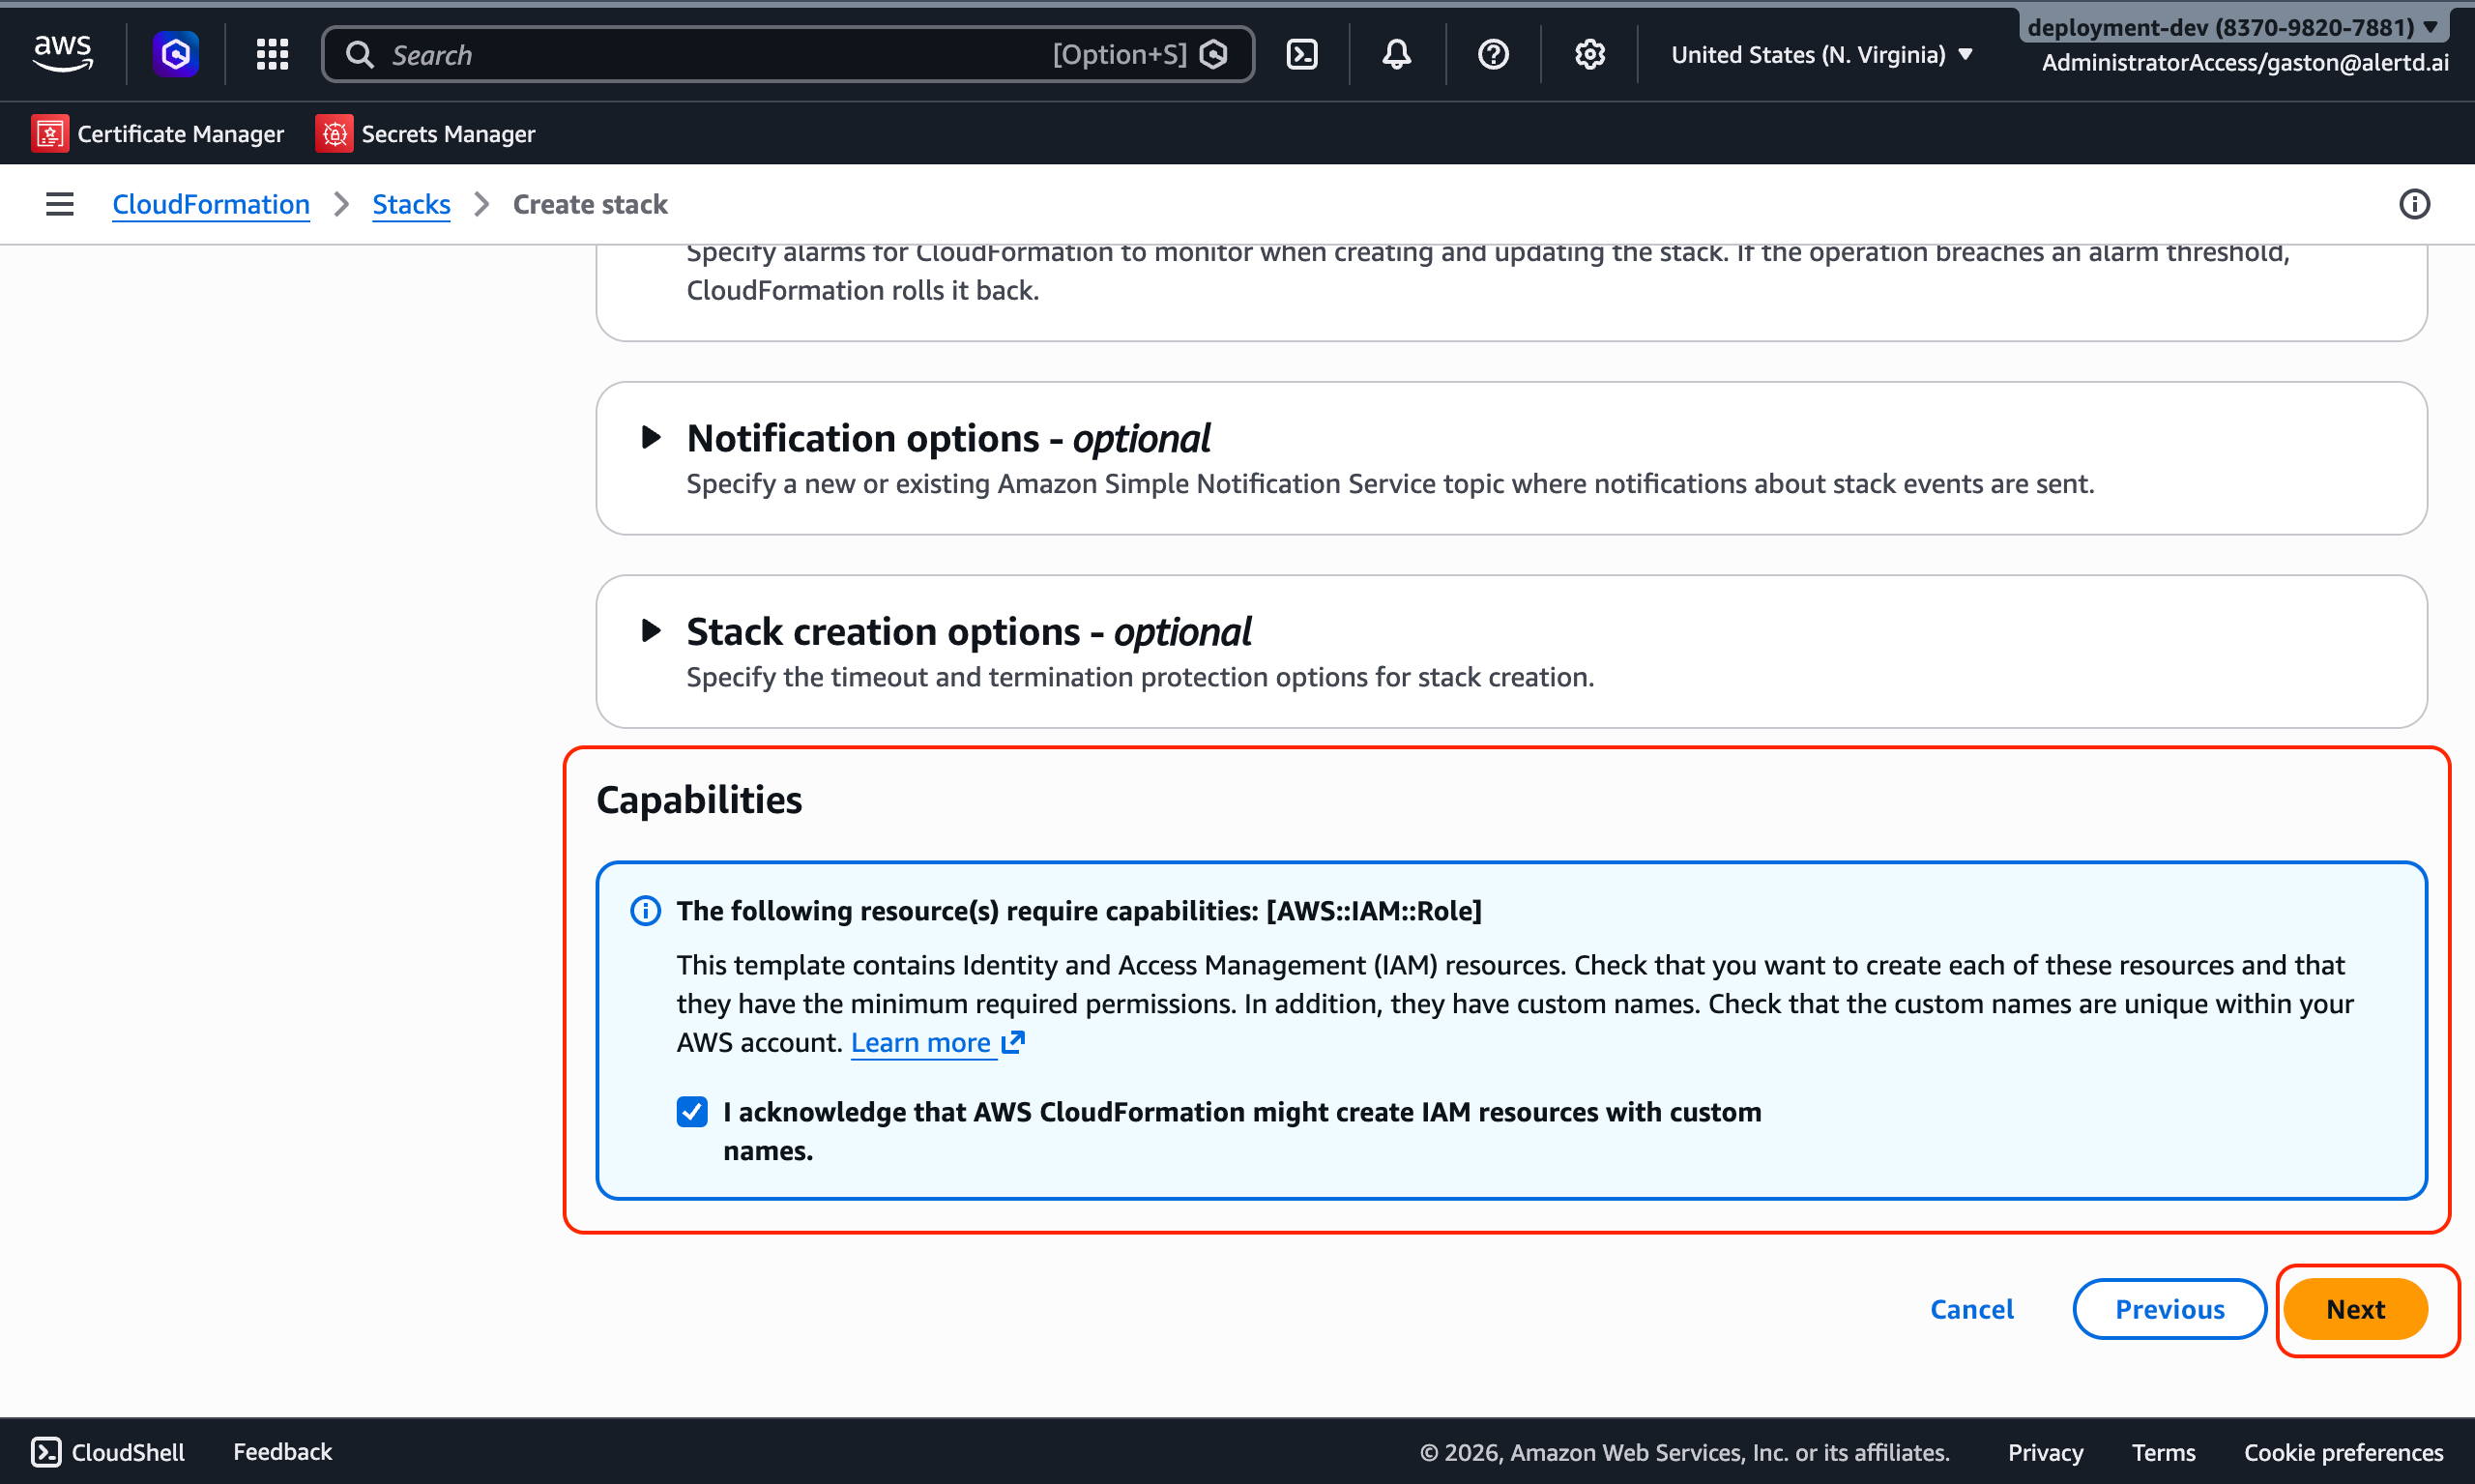The width and height of the screenshot is (2475, 1484).
Task: Click the CloudShell icon in the footer
Action: tap(46, 1451)
